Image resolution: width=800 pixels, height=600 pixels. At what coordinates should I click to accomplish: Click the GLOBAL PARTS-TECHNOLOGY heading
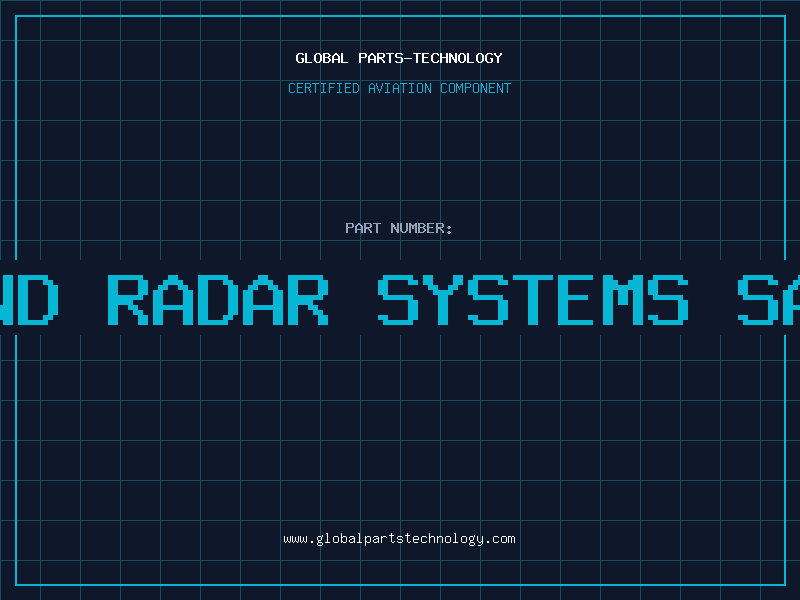coord(399,58)
